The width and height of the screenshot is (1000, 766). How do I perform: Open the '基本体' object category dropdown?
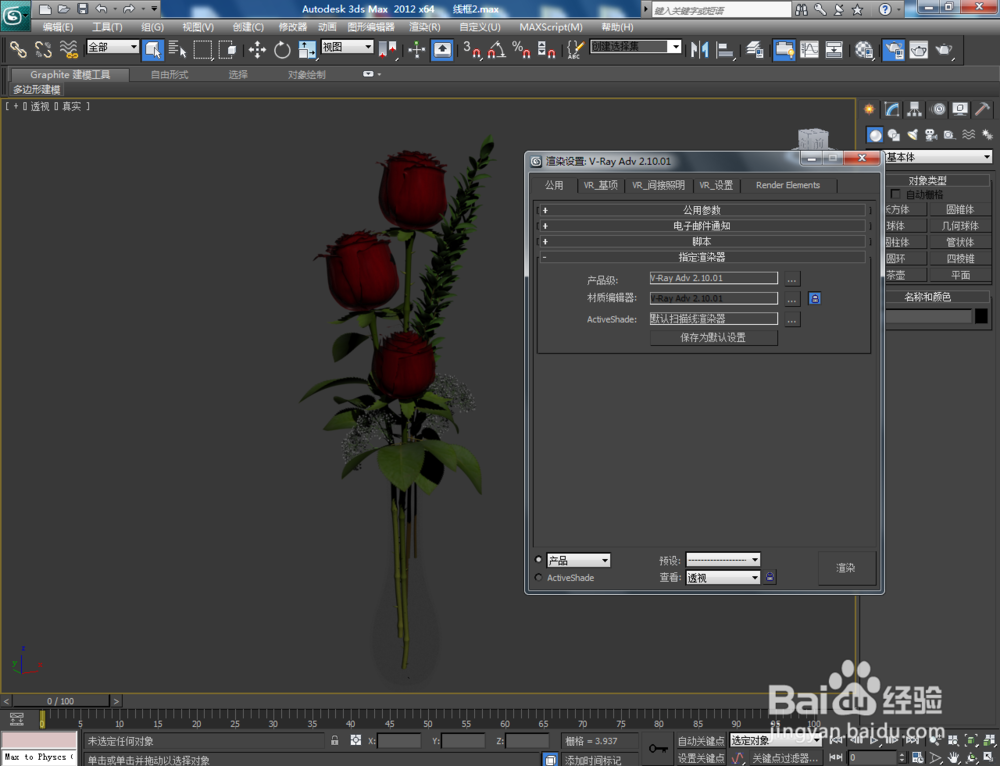[x=938, y=157]
